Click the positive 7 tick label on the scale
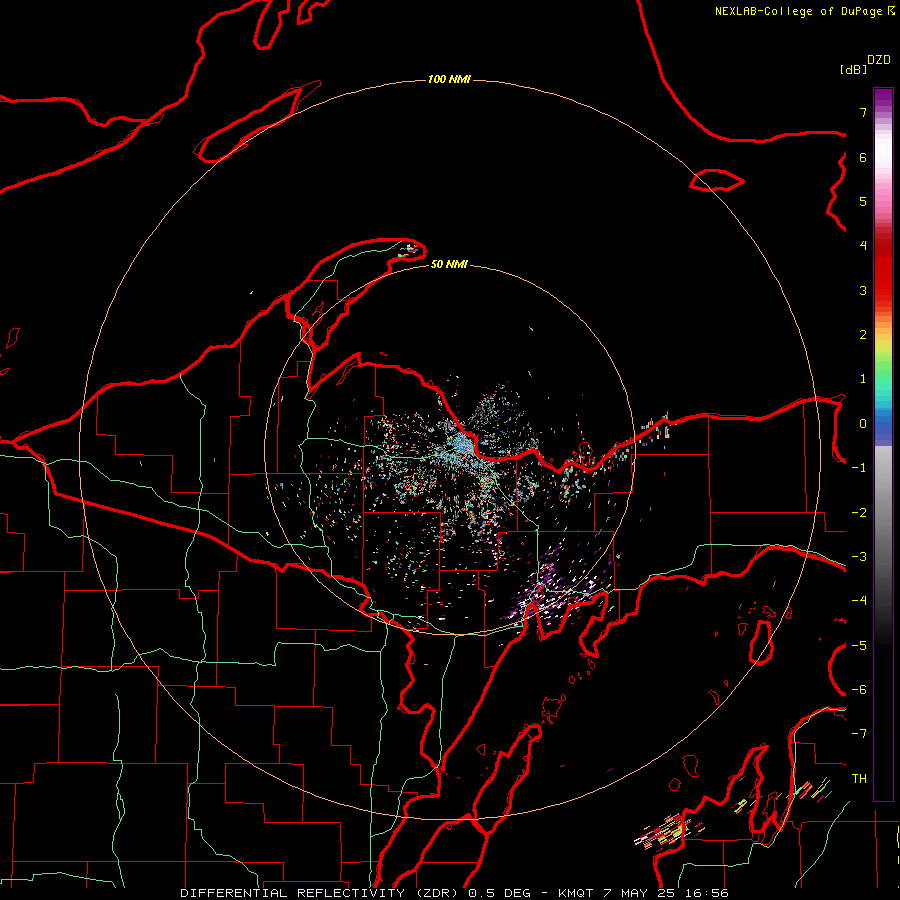 863,112
